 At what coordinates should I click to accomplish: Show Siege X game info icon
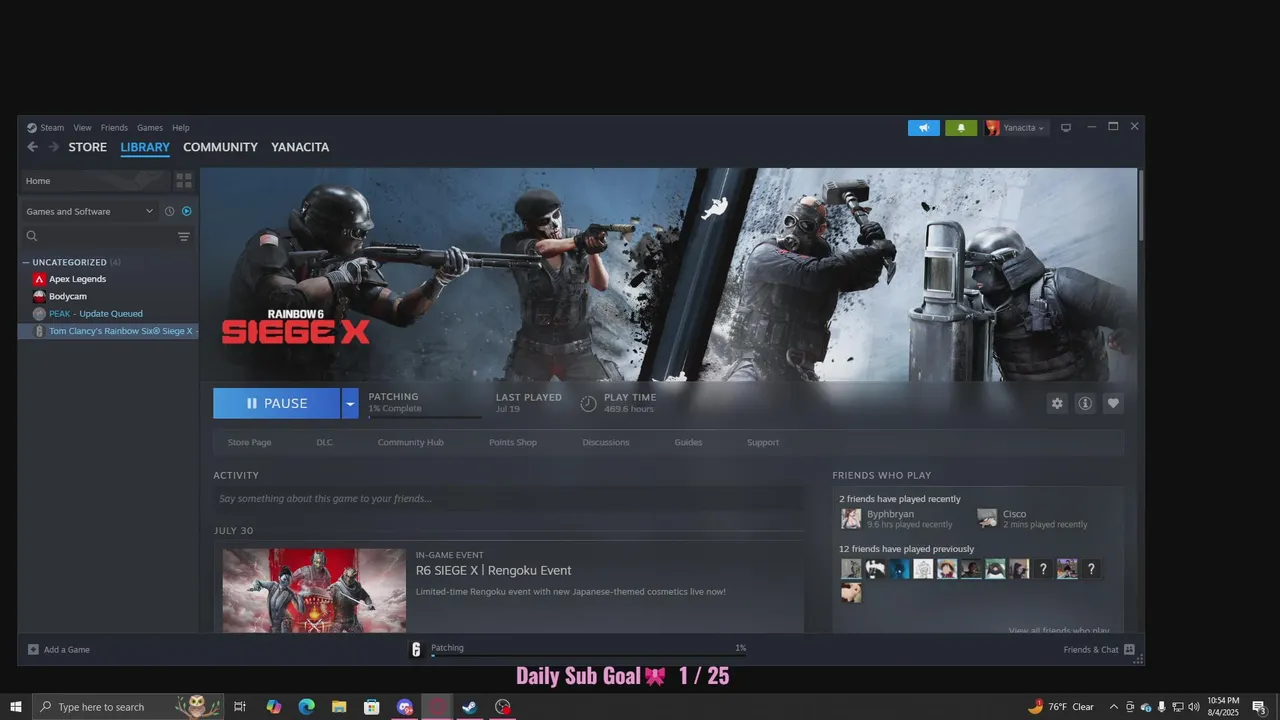(1085, 403)
